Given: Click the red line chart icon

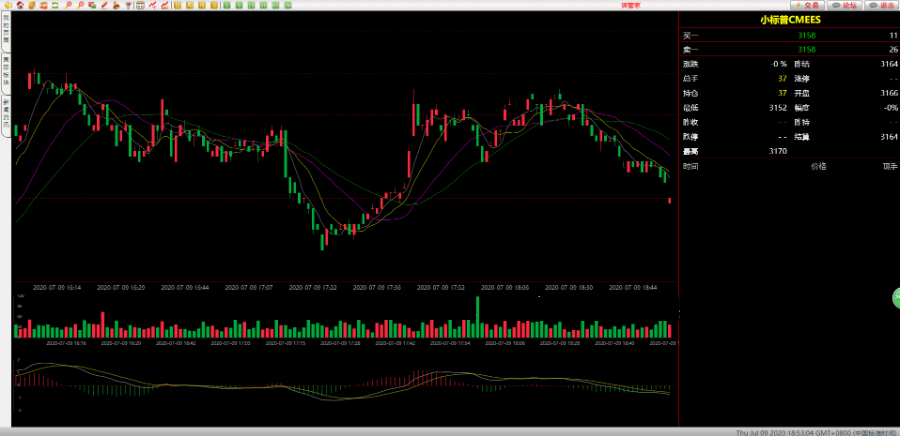Looking at the screenshot, I should (152, 5).
